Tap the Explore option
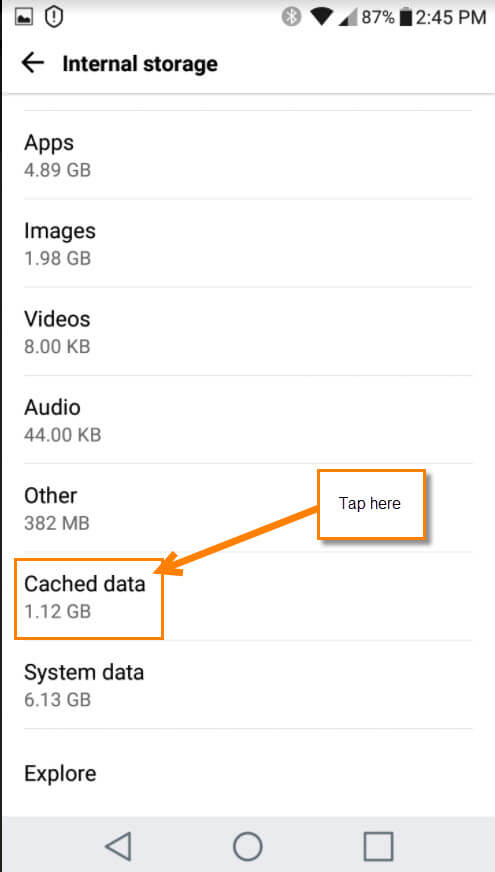 [248, 773]
